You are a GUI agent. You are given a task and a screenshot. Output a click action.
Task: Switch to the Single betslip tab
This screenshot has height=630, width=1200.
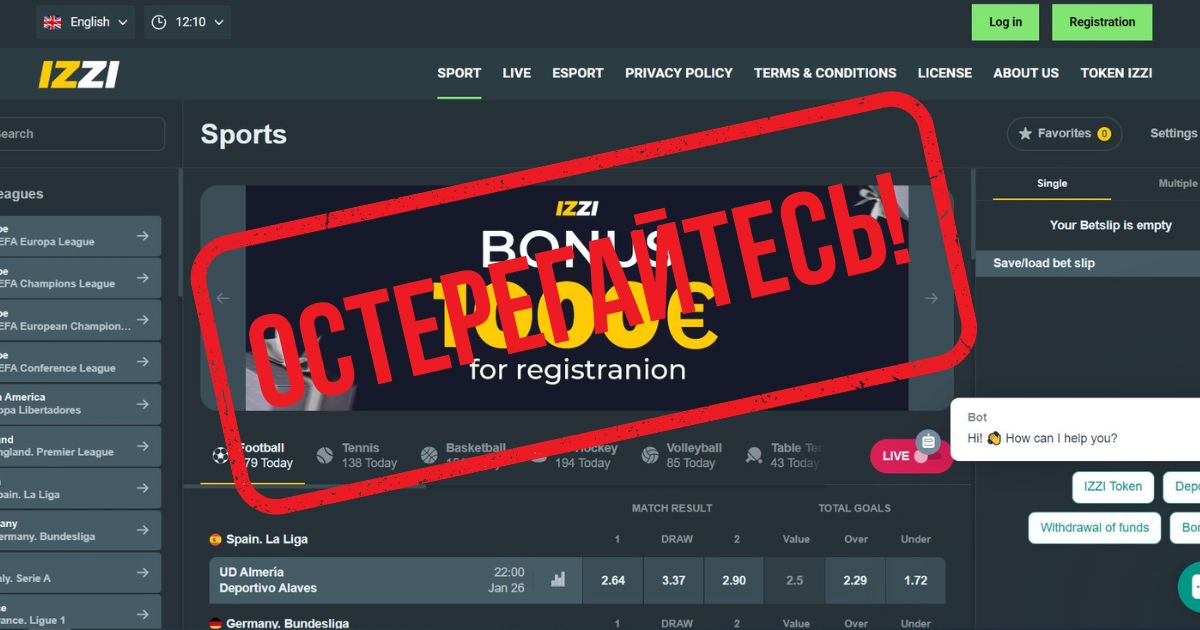pyautogui.click(x=1052, y=184)
